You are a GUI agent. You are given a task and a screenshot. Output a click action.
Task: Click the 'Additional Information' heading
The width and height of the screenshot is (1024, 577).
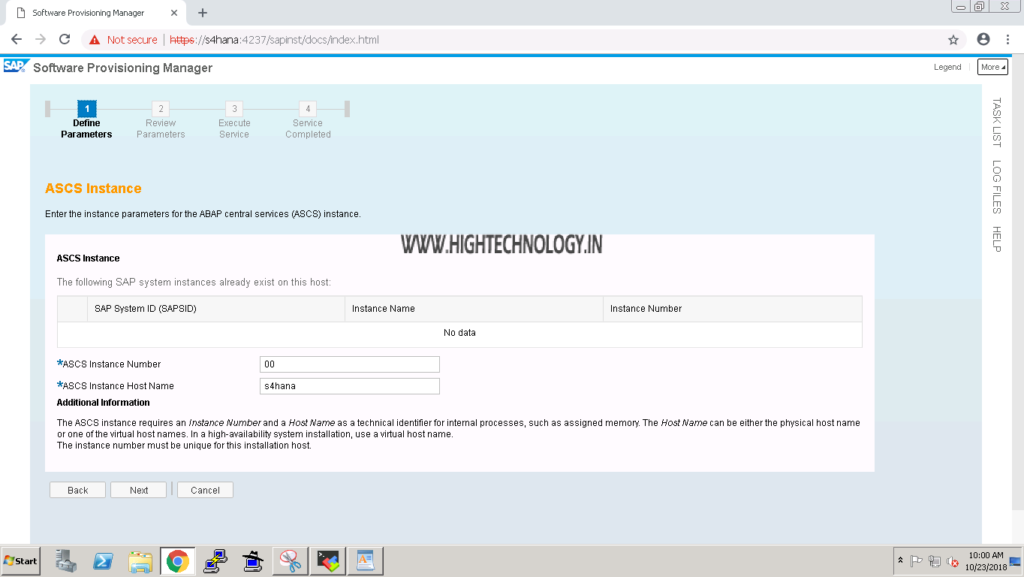pos(103,403)
